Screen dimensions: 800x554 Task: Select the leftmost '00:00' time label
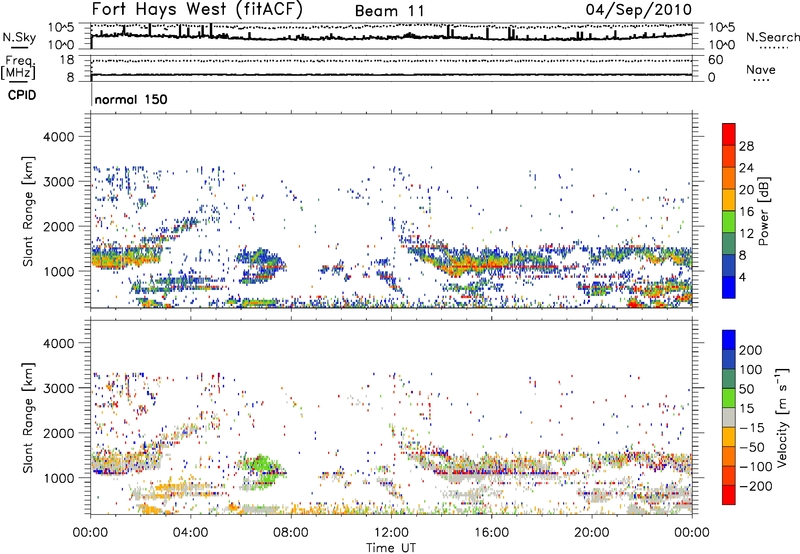[90, 533]
